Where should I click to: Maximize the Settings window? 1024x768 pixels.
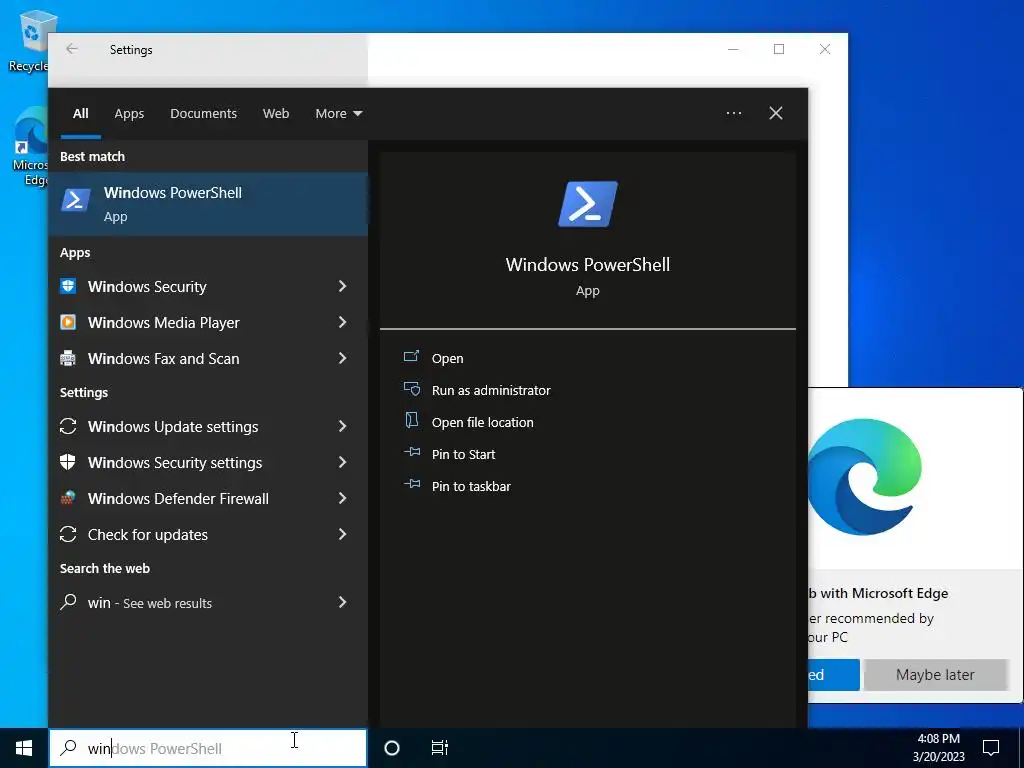pos(778,49)
